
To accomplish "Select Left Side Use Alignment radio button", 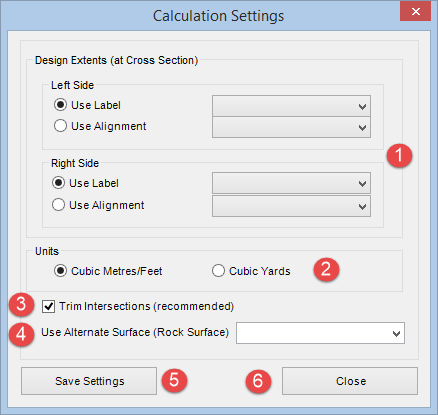I will [60, 126].
